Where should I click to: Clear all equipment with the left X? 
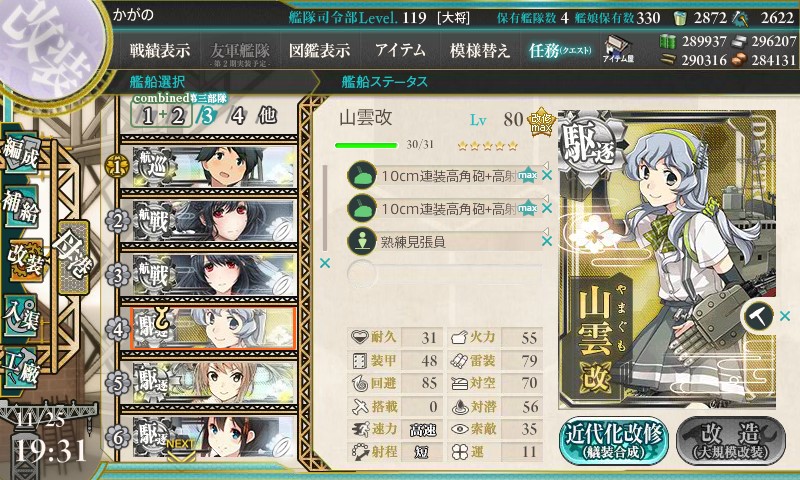pyautogui.click(x=324, y=263)
